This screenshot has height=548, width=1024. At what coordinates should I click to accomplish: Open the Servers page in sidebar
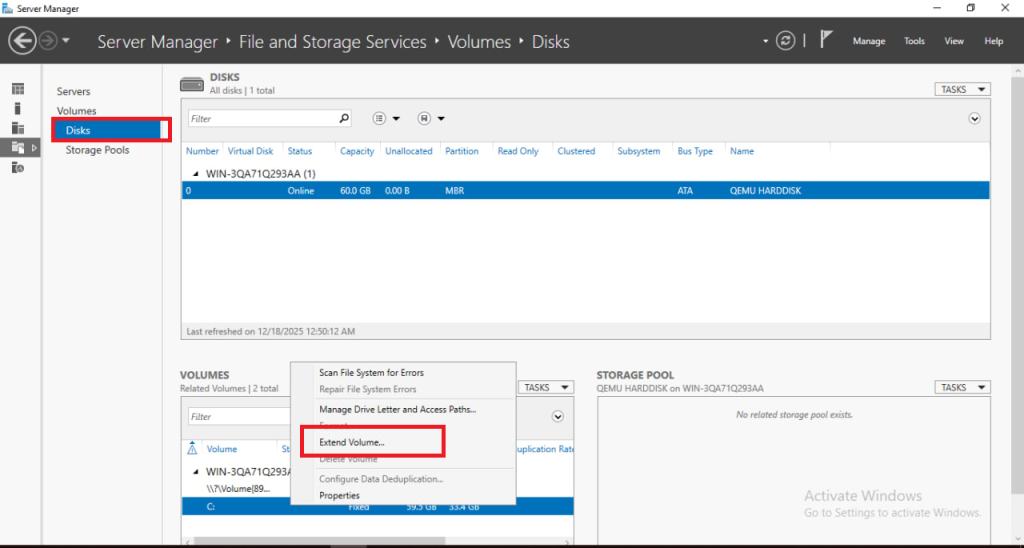click(x=73, y=91)
